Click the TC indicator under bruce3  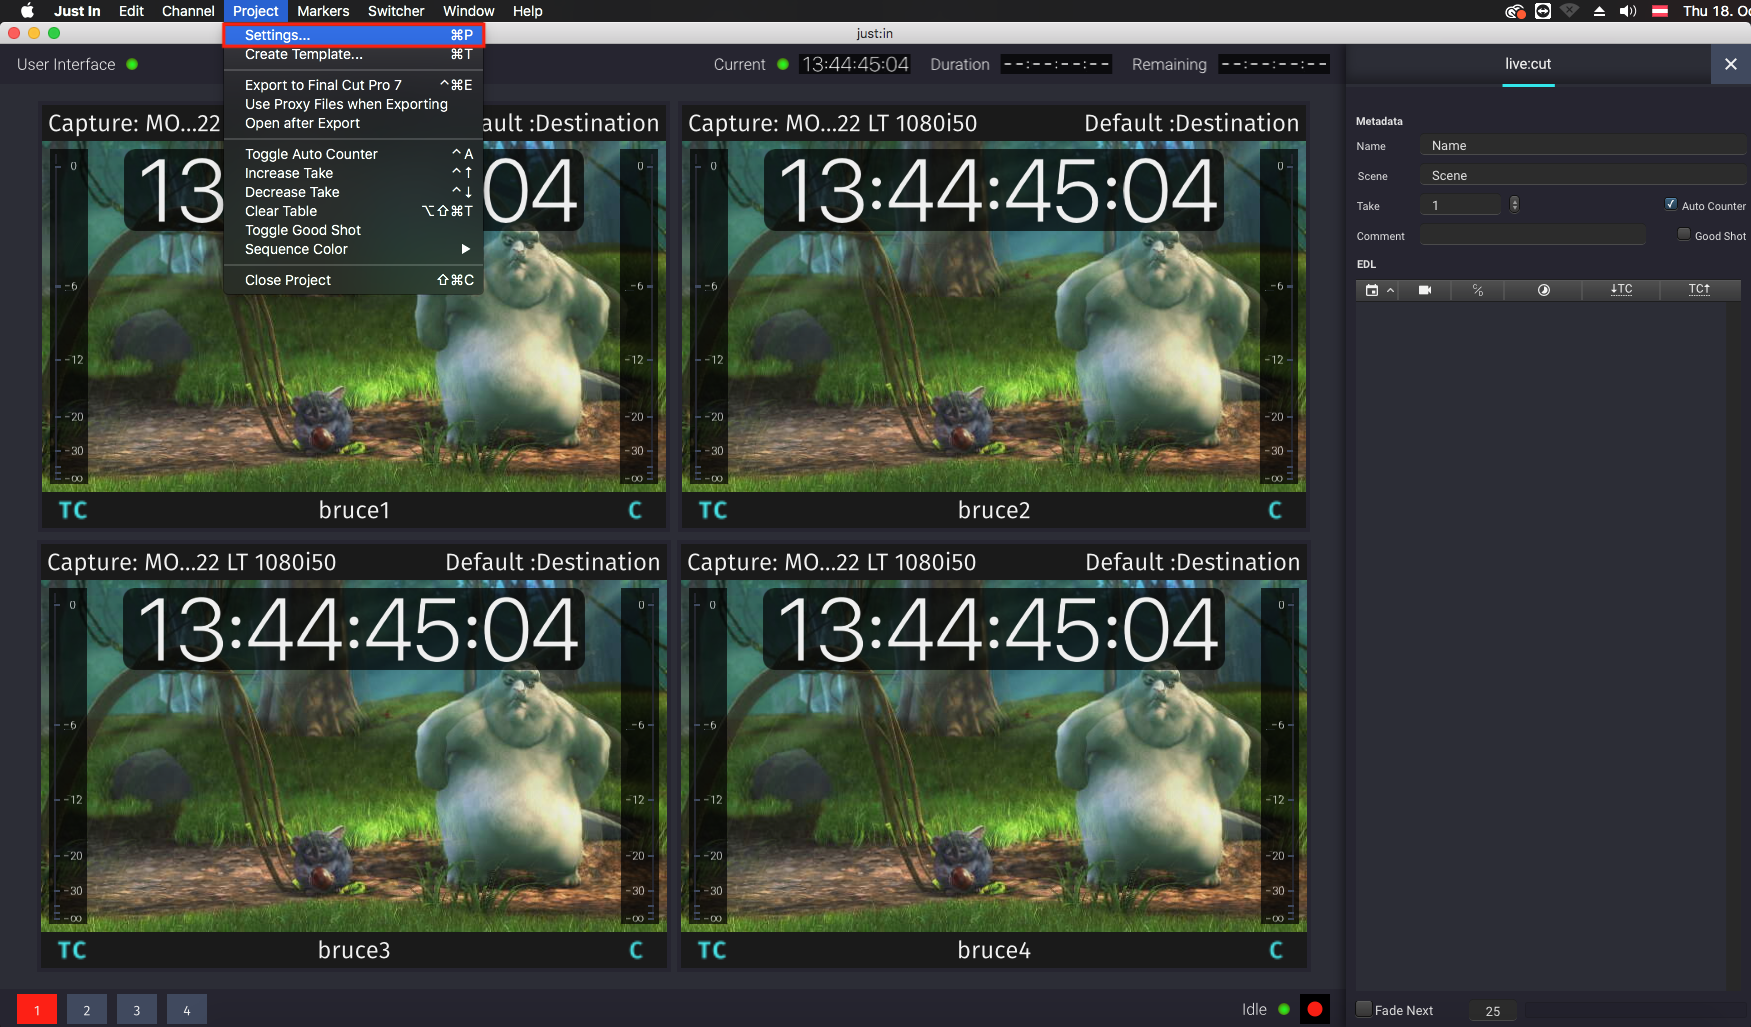pyautogui.click(x=72, y=950)
